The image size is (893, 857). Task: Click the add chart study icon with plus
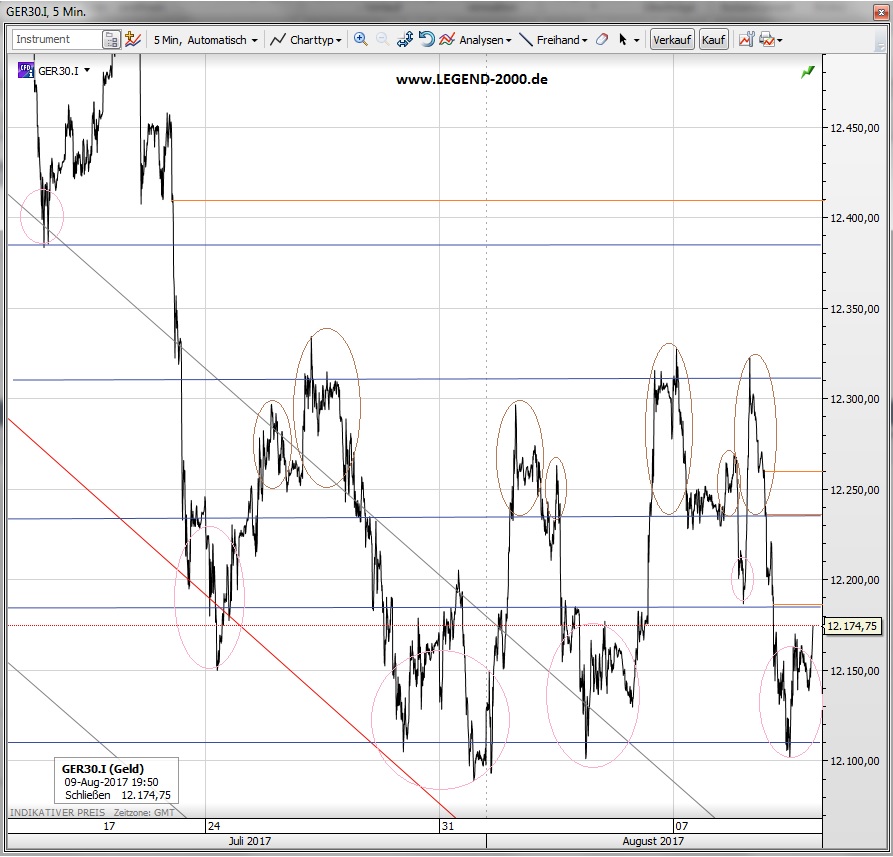tap(133, 39)
